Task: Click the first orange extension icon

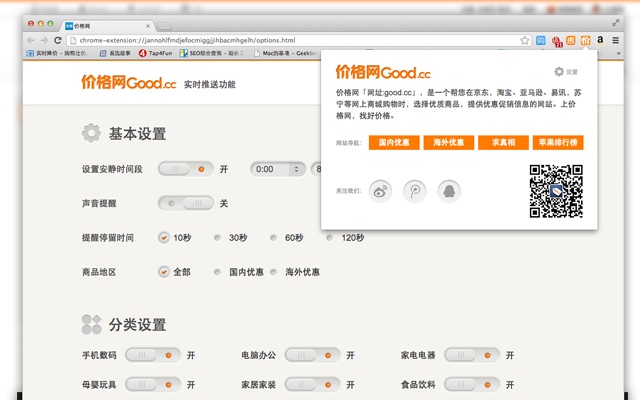Action: click(571, 40)
